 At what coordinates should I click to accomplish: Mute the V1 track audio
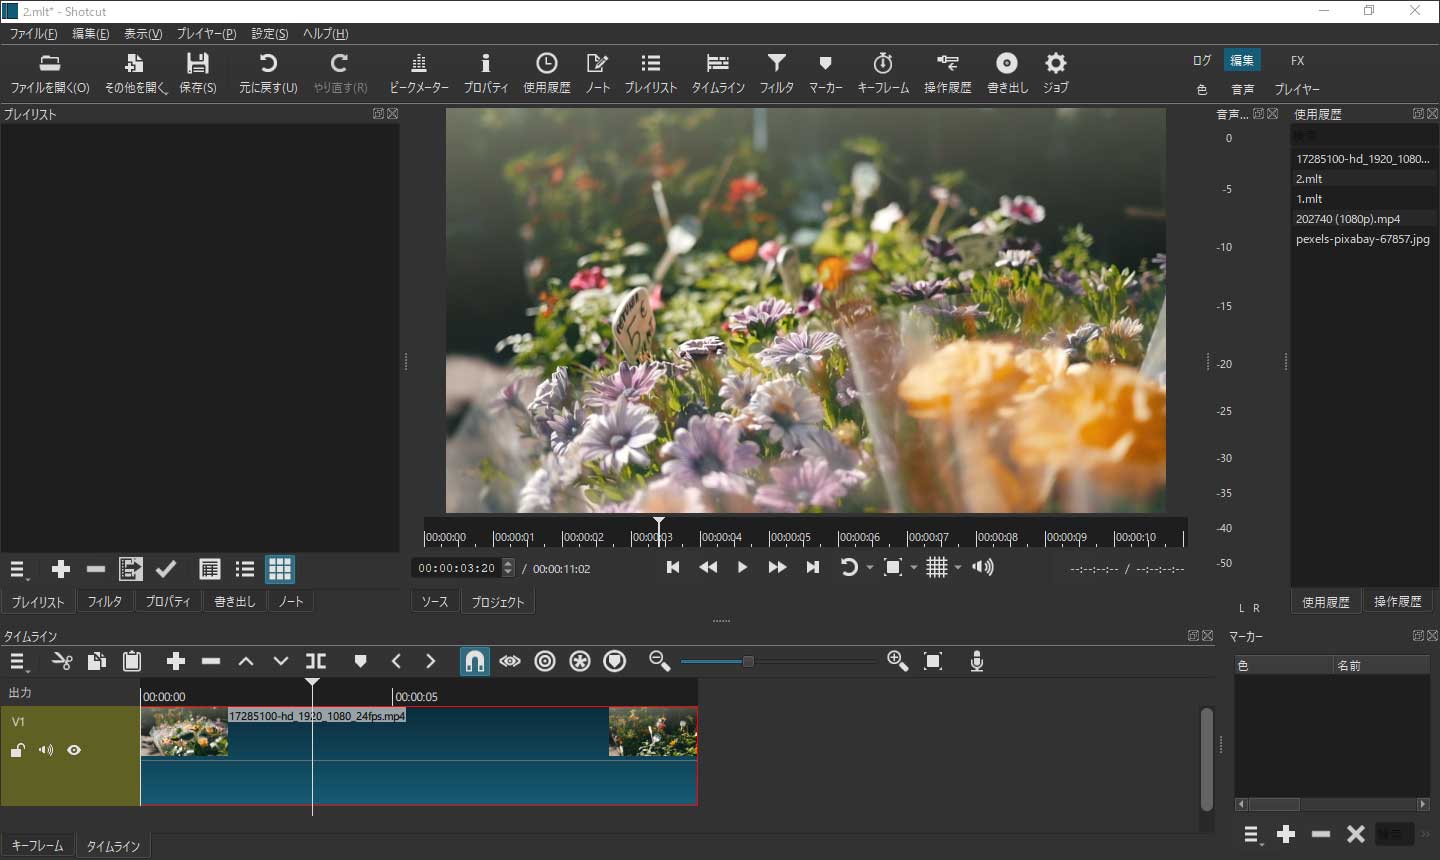pyautogui.click(x=46, y=750)
